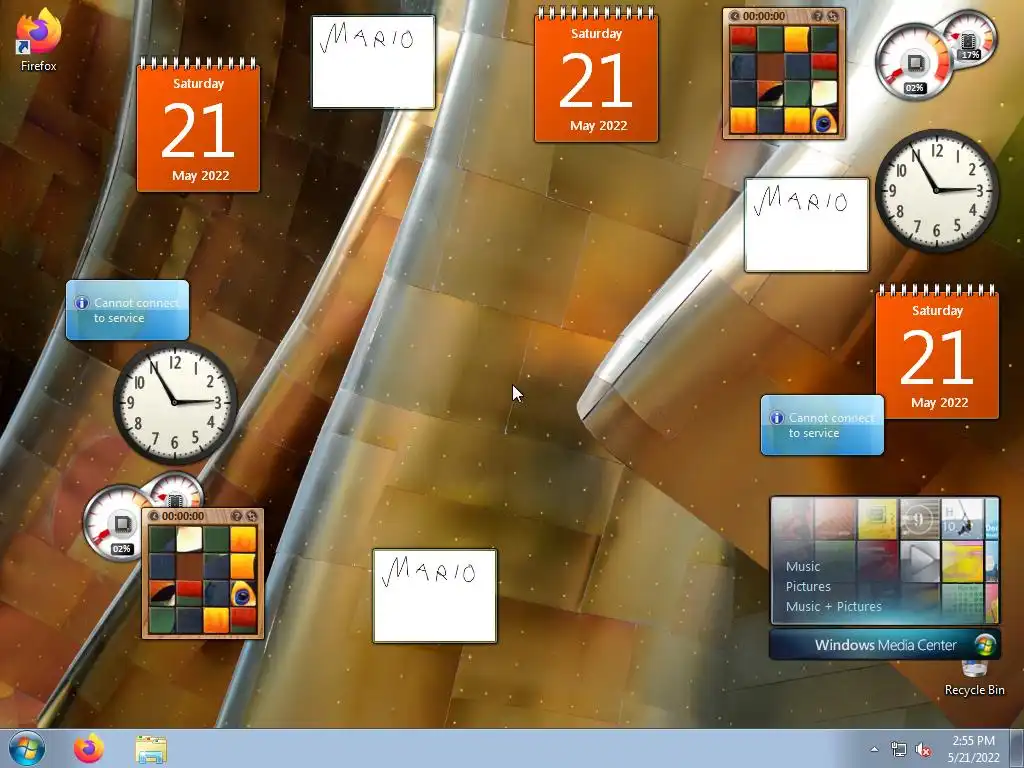This screenshot has width=1024, height=768.
Task: Click info icon on the weather gadget above the clock
Action: (82, 303)
